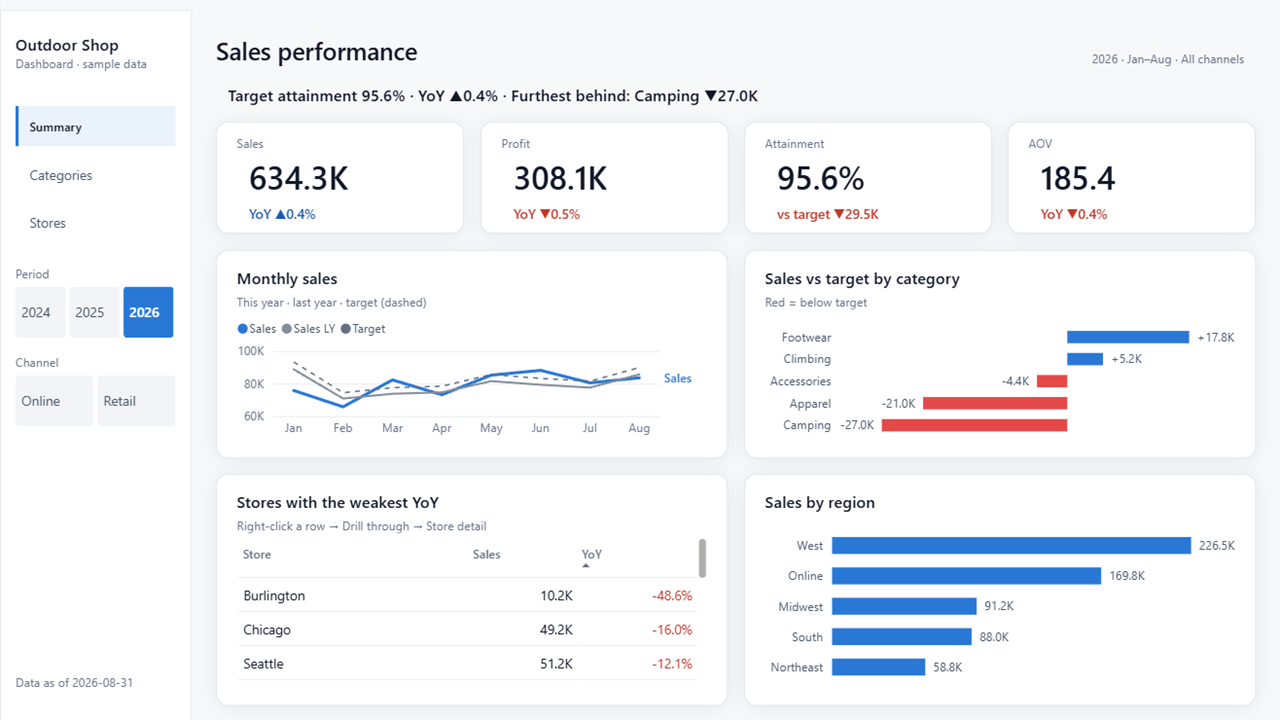Click the target attainment headline text
Screen dimensions: 1280x720
pos(493,96)
